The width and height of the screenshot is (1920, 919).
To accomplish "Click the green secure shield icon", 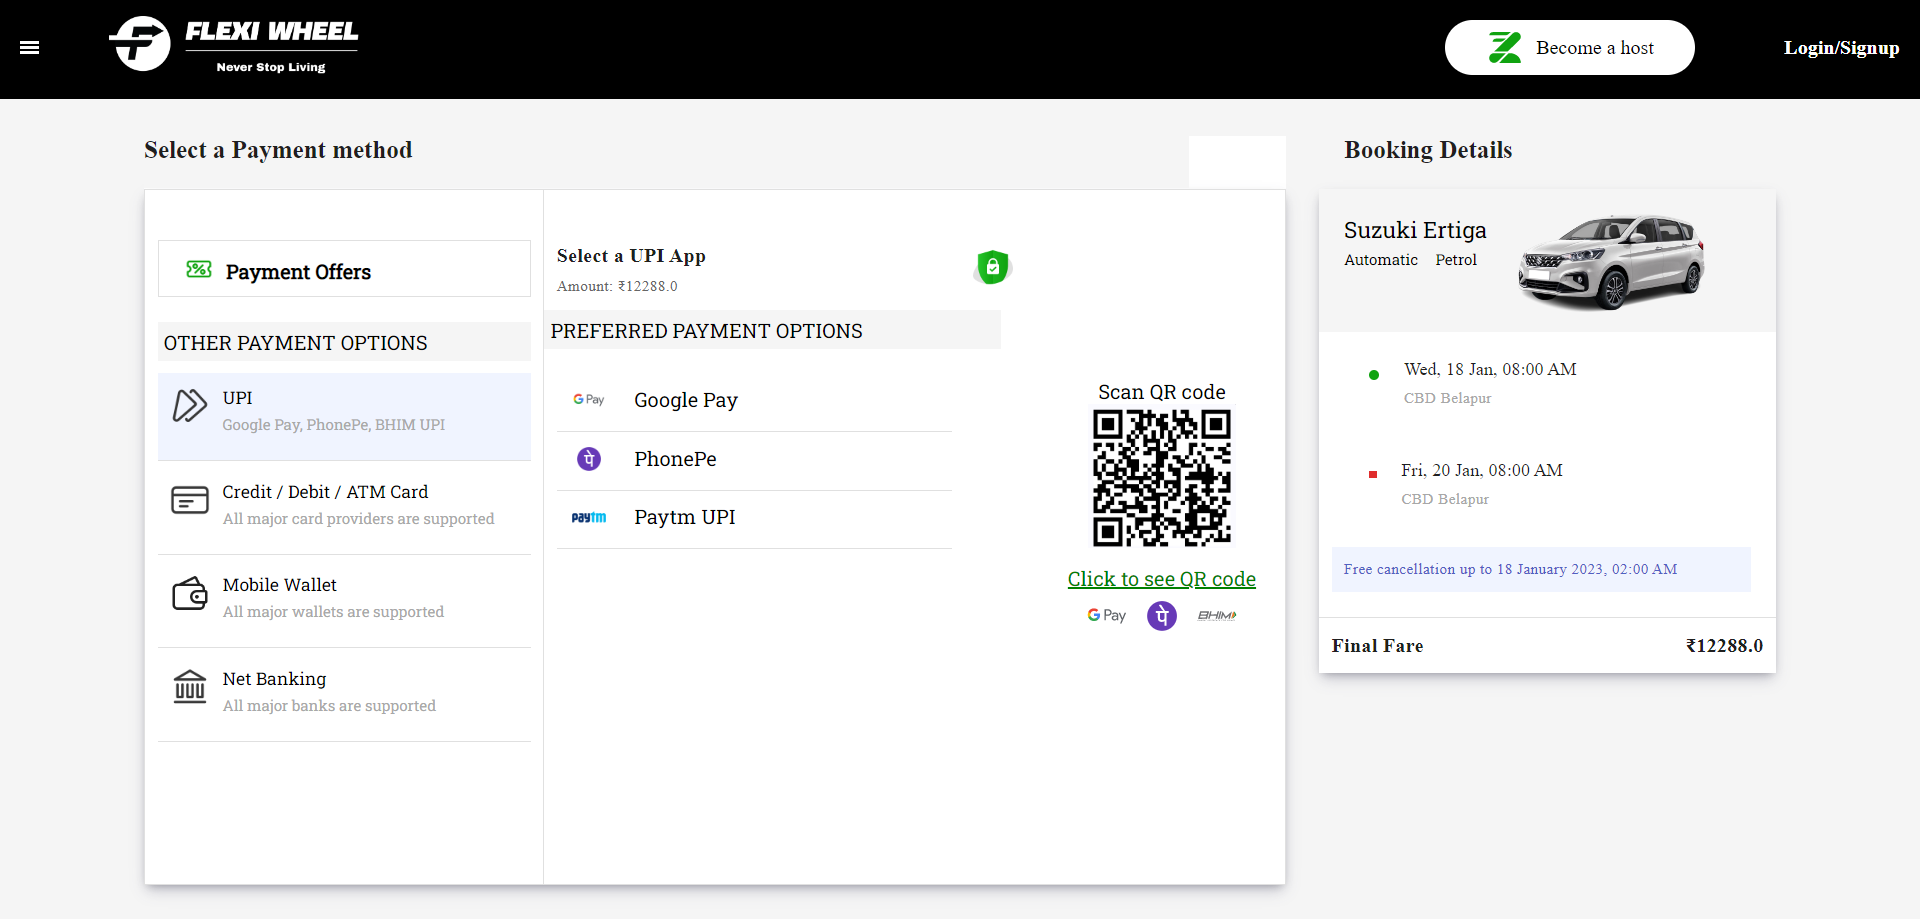I will click(992, 267).
